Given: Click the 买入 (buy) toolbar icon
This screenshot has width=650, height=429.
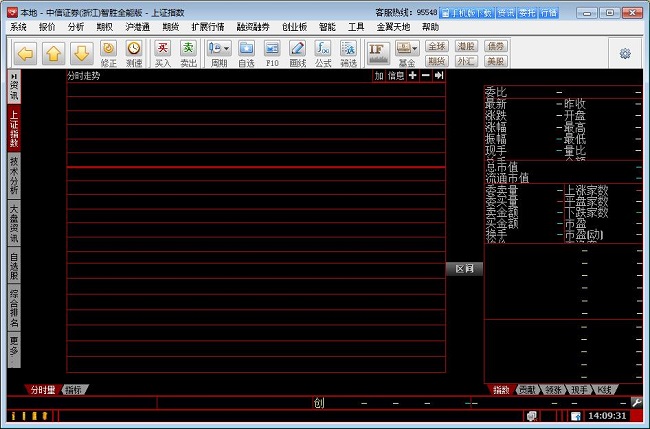Looking at the screenshot, I should tap(163, 53).
